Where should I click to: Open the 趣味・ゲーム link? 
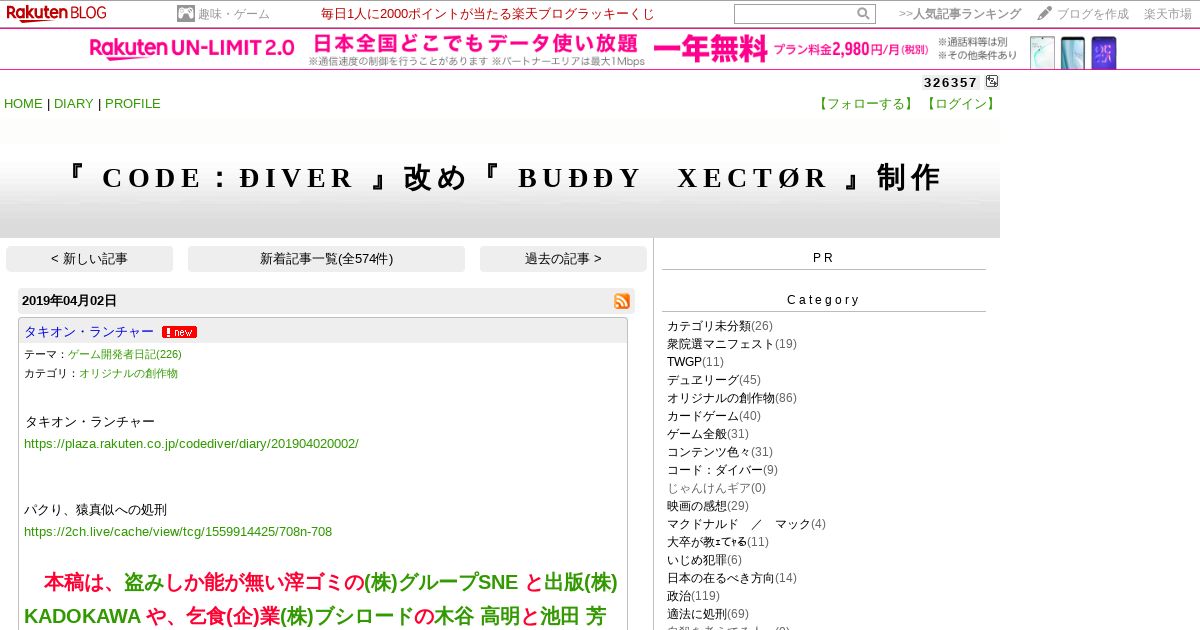[x=234, y=14]
